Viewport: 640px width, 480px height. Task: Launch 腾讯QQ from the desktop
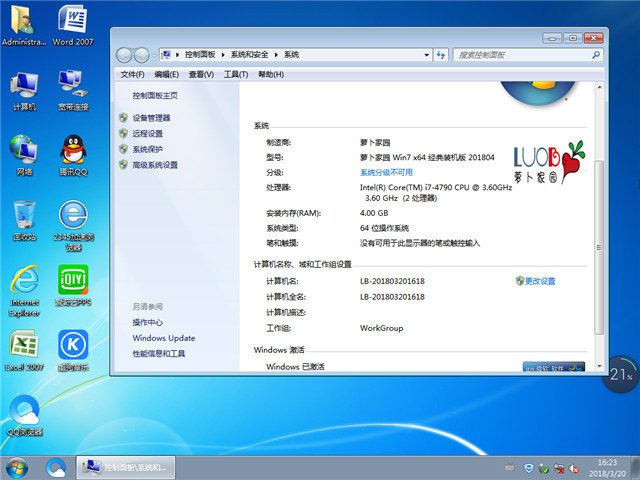73,155
